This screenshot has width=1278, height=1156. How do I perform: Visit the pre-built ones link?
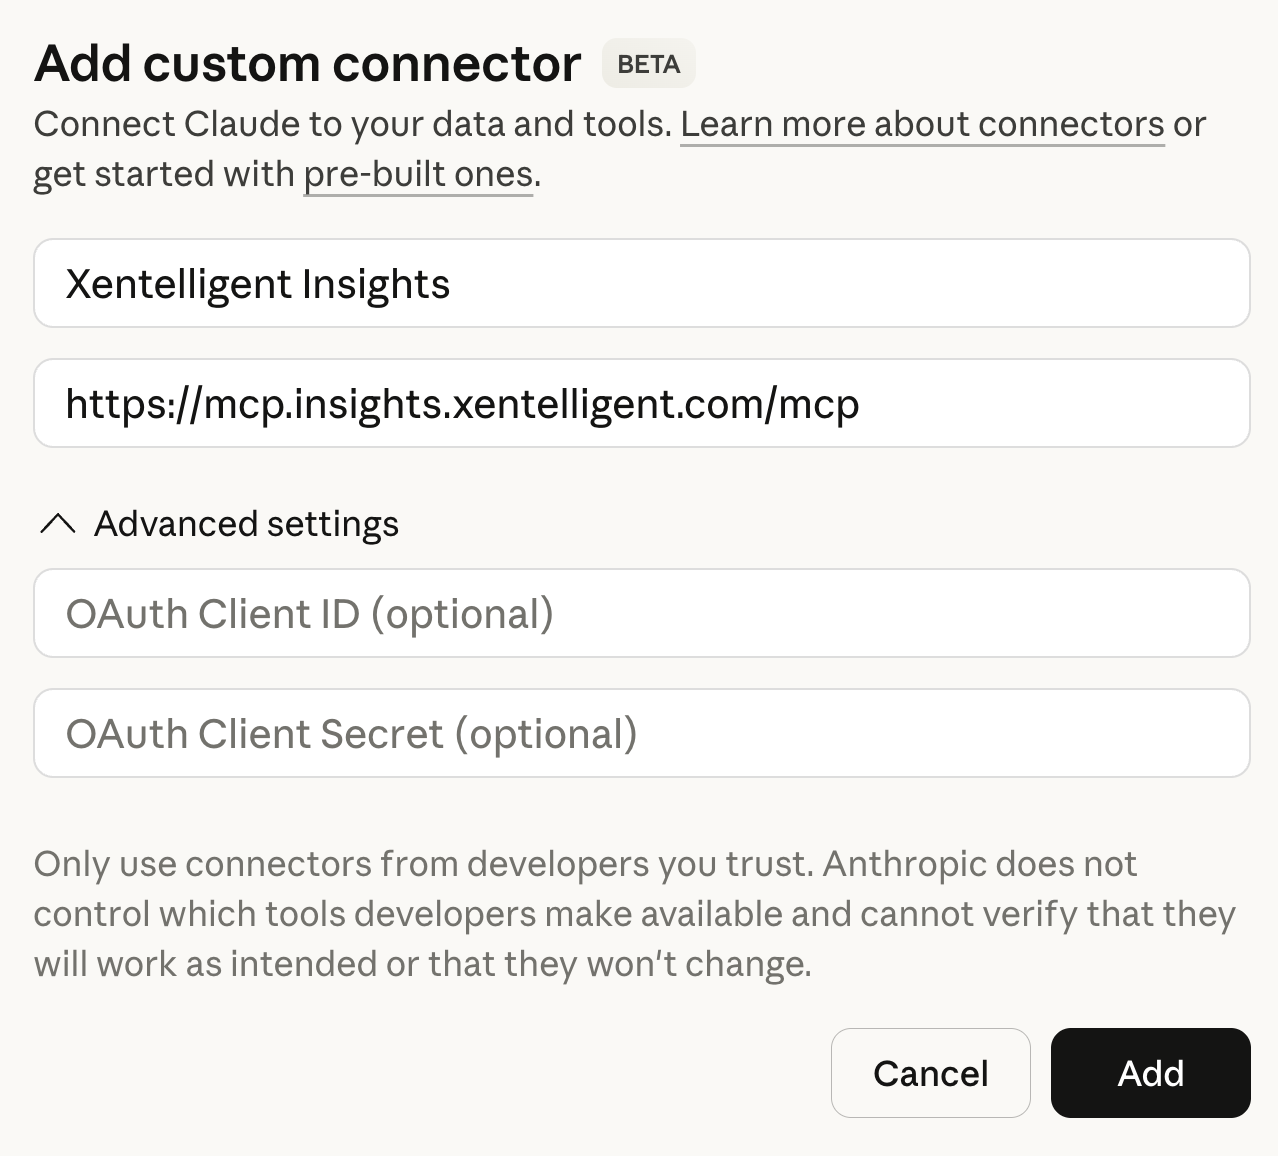coord(417,173)
